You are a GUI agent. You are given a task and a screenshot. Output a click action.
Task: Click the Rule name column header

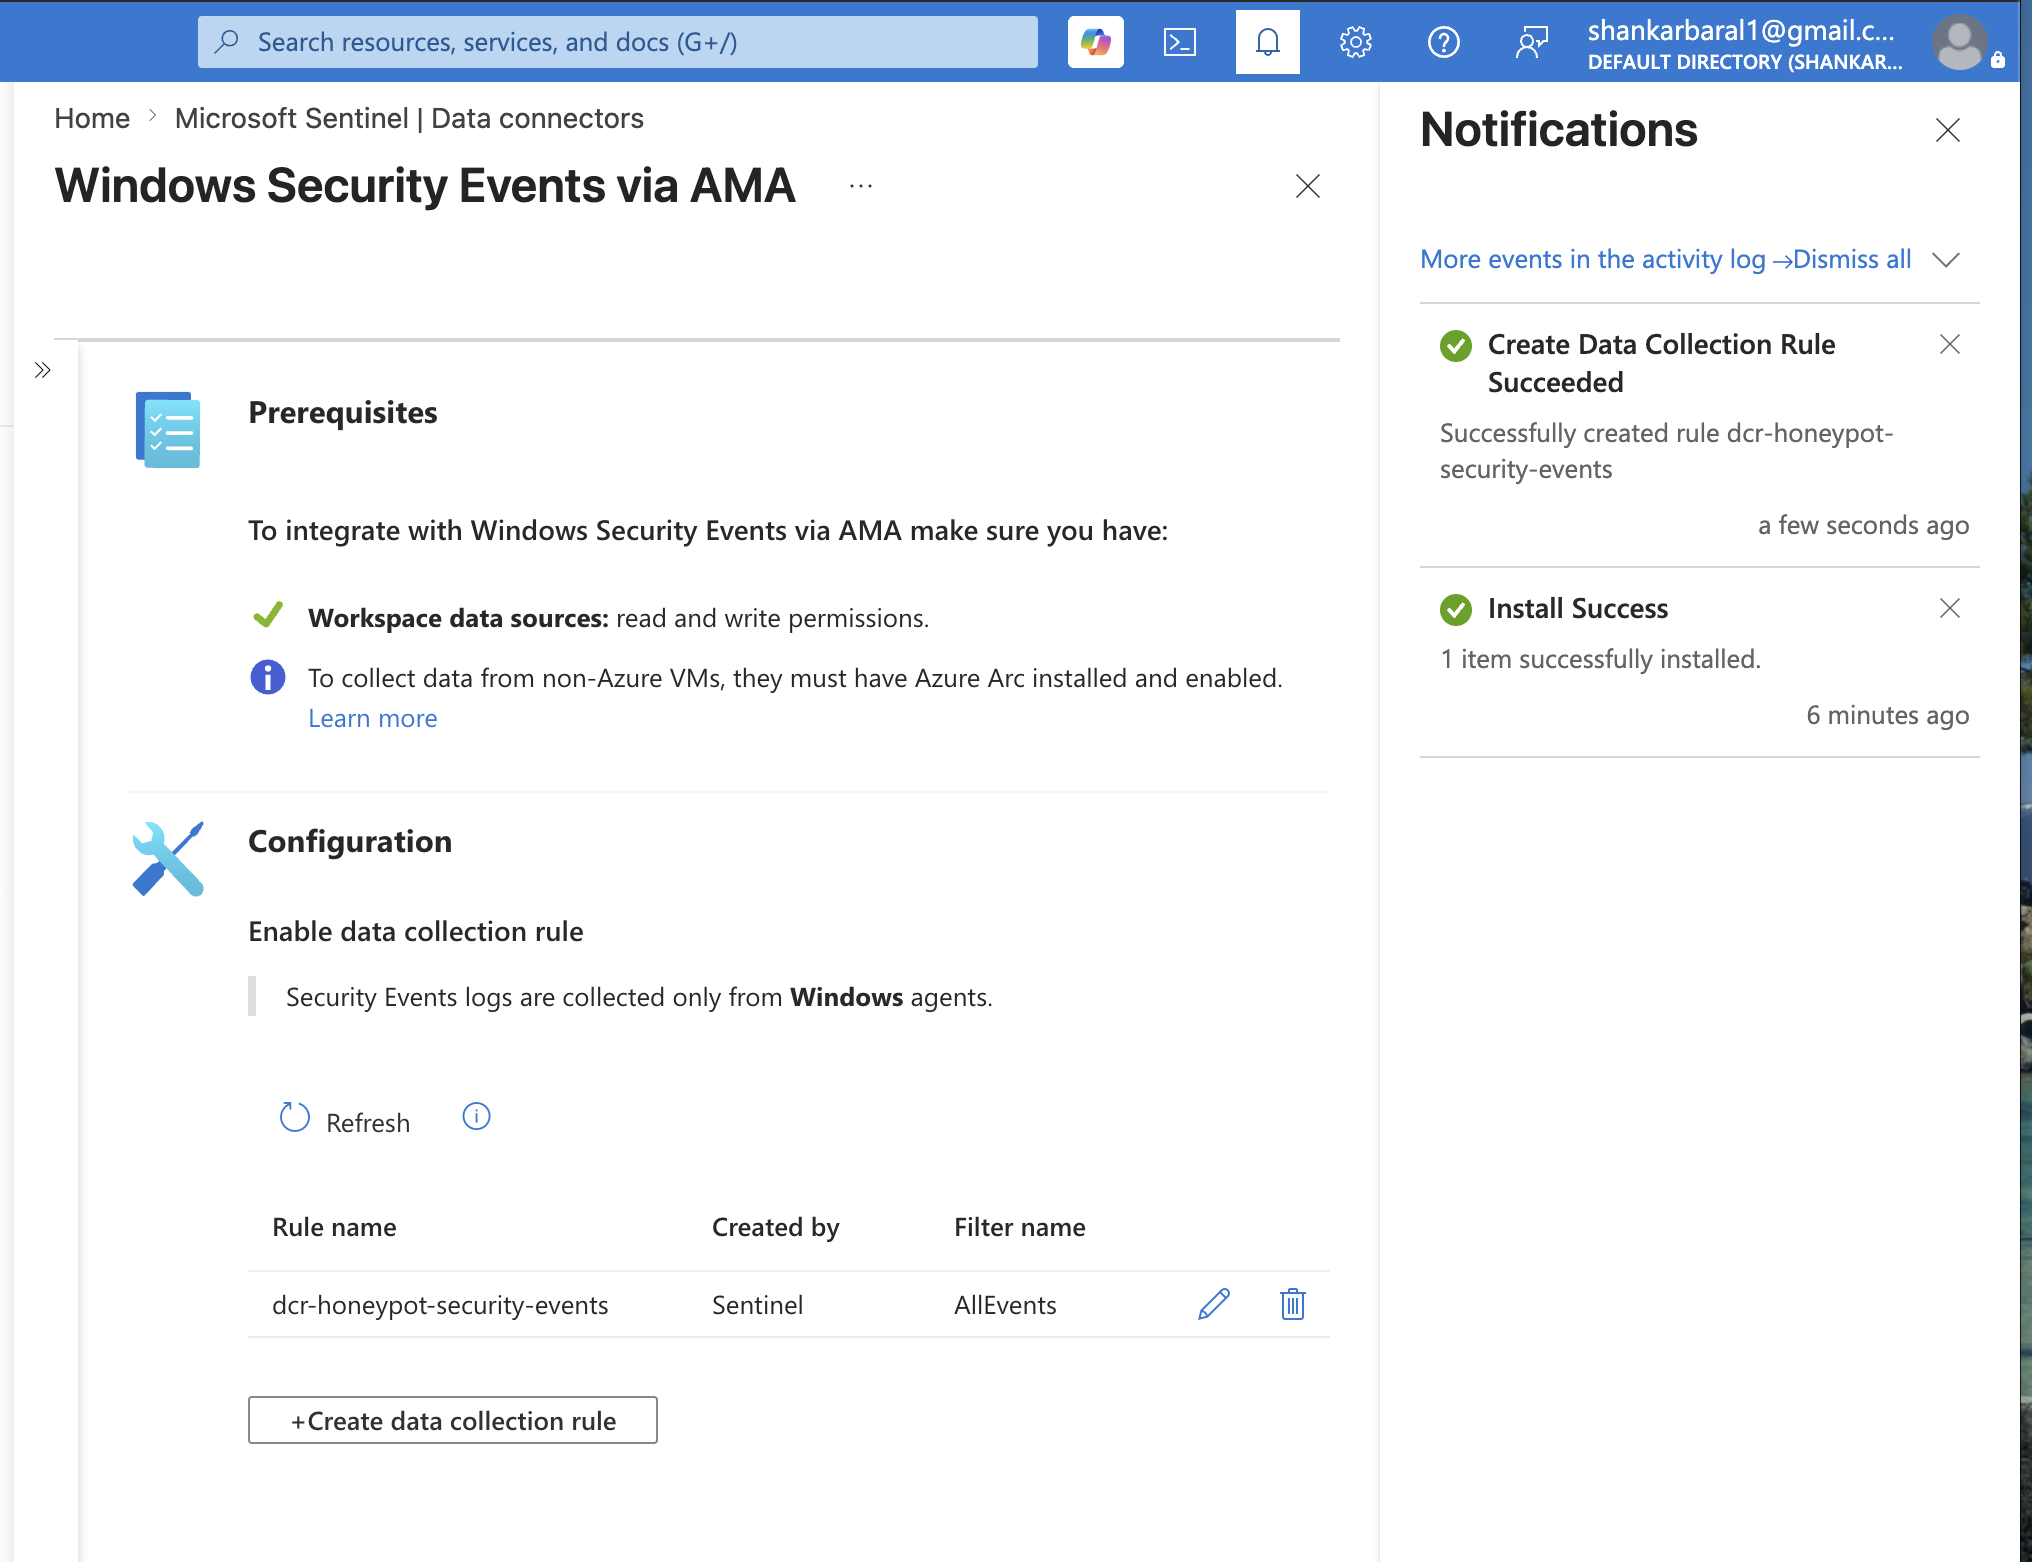(334, 1227)
